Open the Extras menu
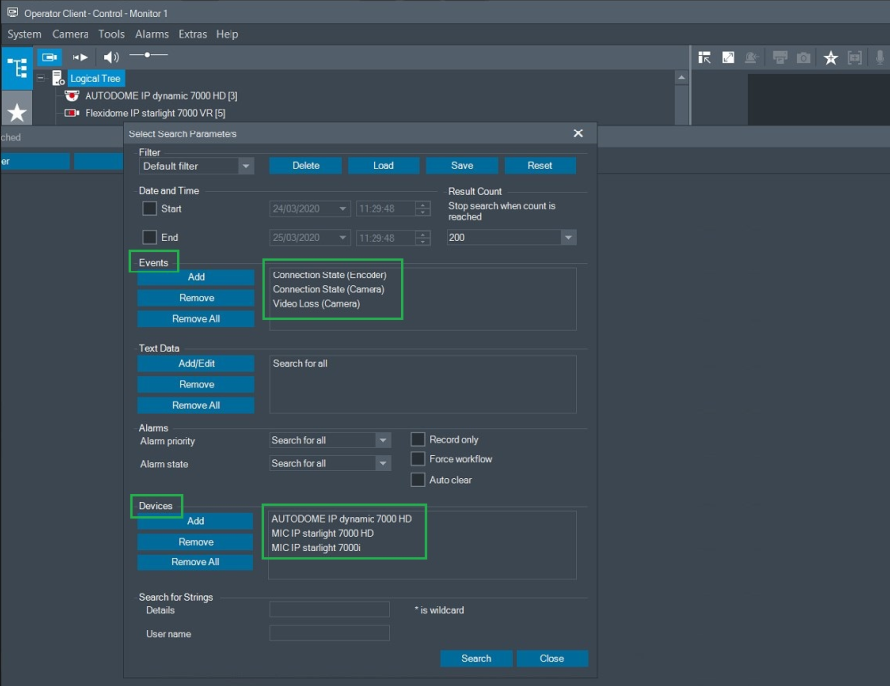Image resolution: width=890 pixels, height=686 pixels. (193, 34)
